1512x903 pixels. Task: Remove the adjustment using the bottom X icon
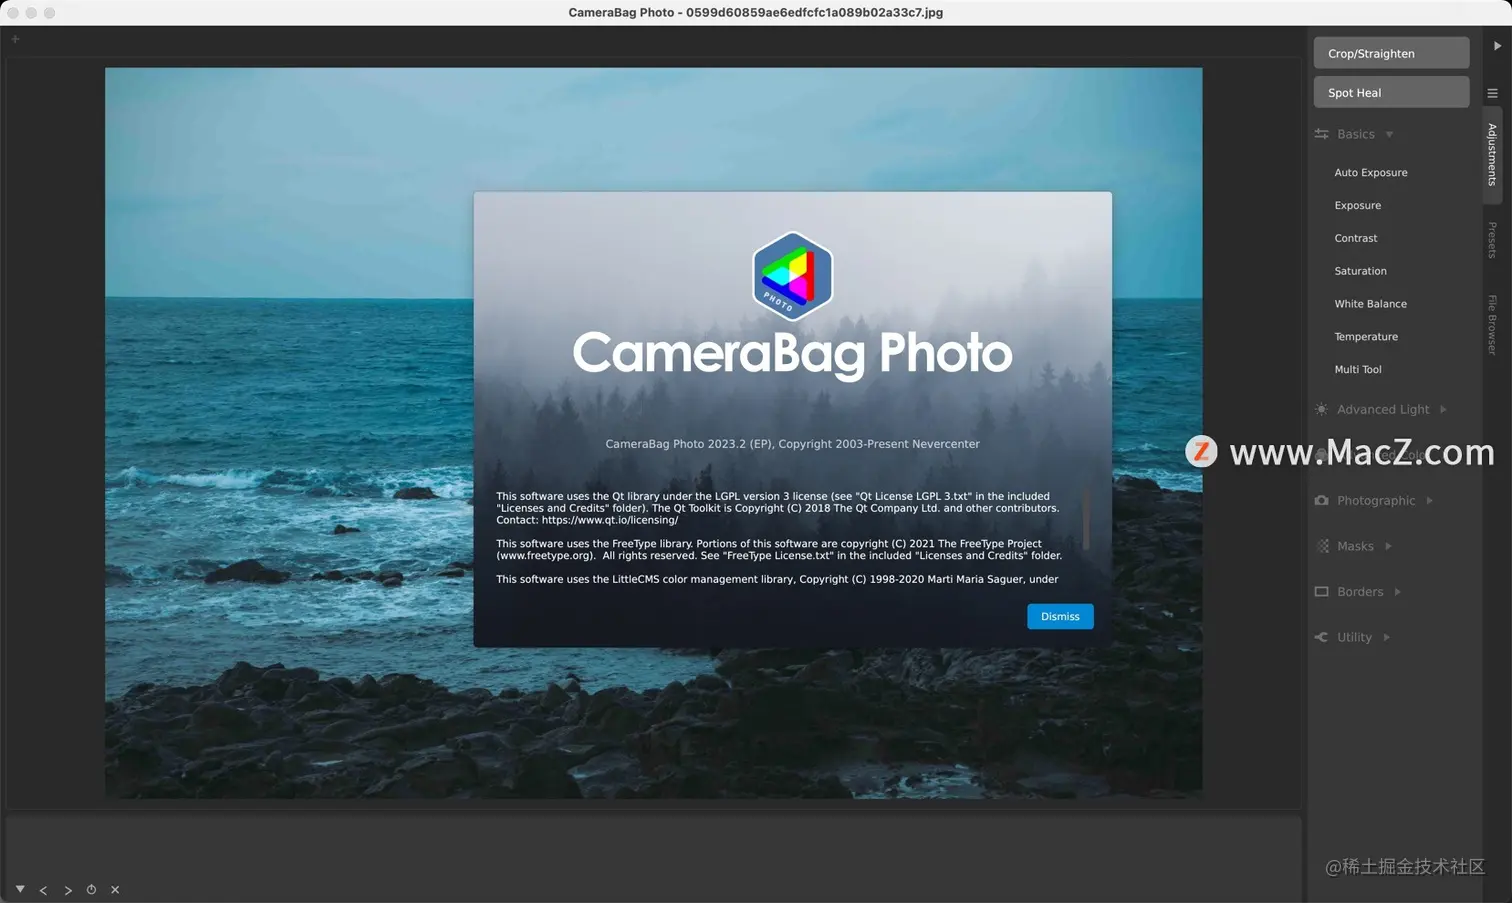[x=115, y=890]
